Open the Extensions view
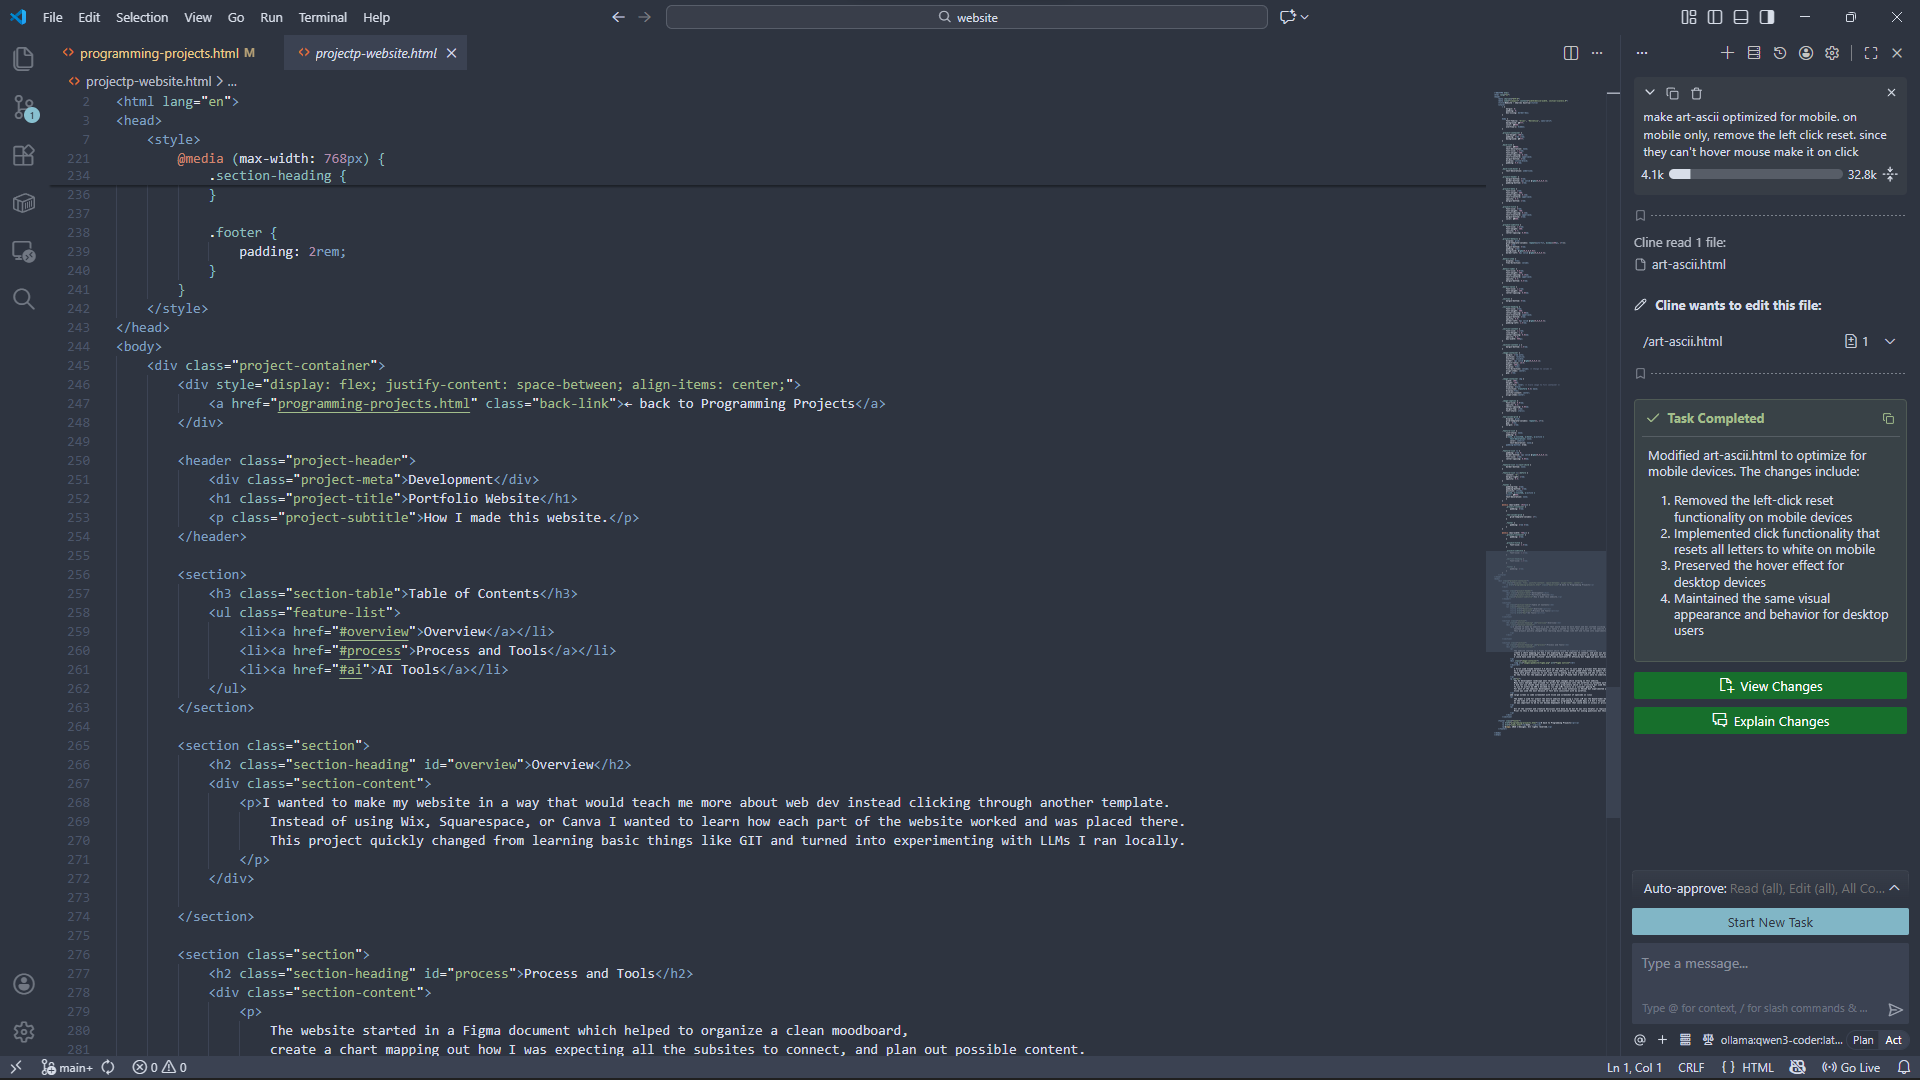1920x1080 pixels. [x=24, y=155]
